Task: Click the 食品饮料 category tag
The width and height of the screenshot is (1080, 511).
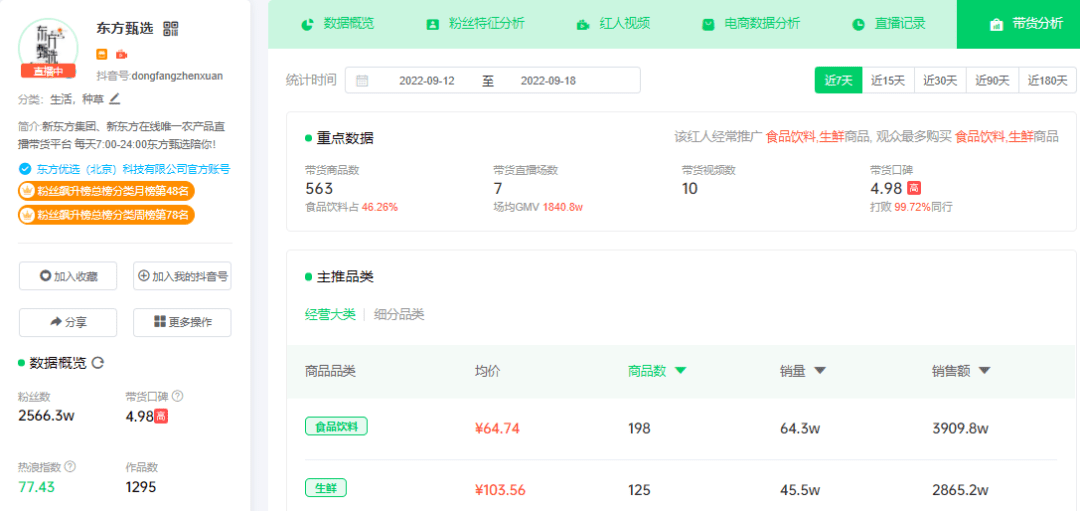Action: point(336,427)
